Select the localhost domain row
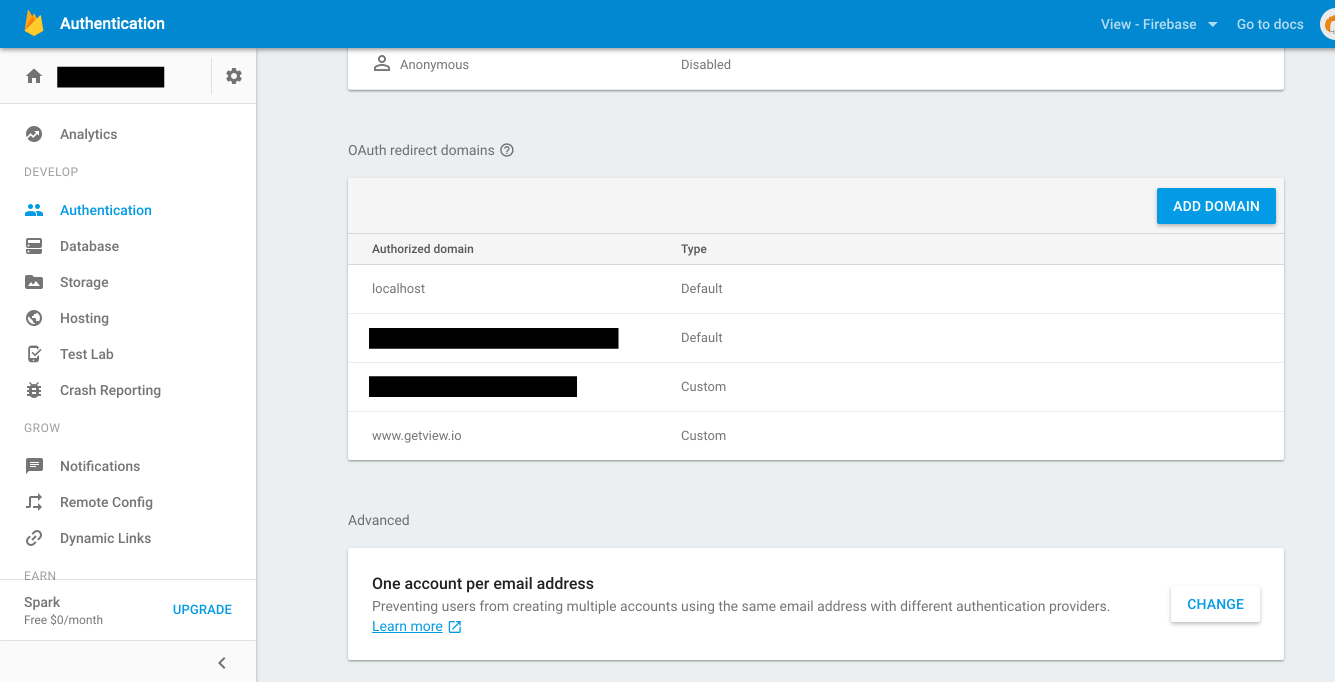The height and width of the screenshot is (682, 1335). pyautogui.click(x=816, y=289)
